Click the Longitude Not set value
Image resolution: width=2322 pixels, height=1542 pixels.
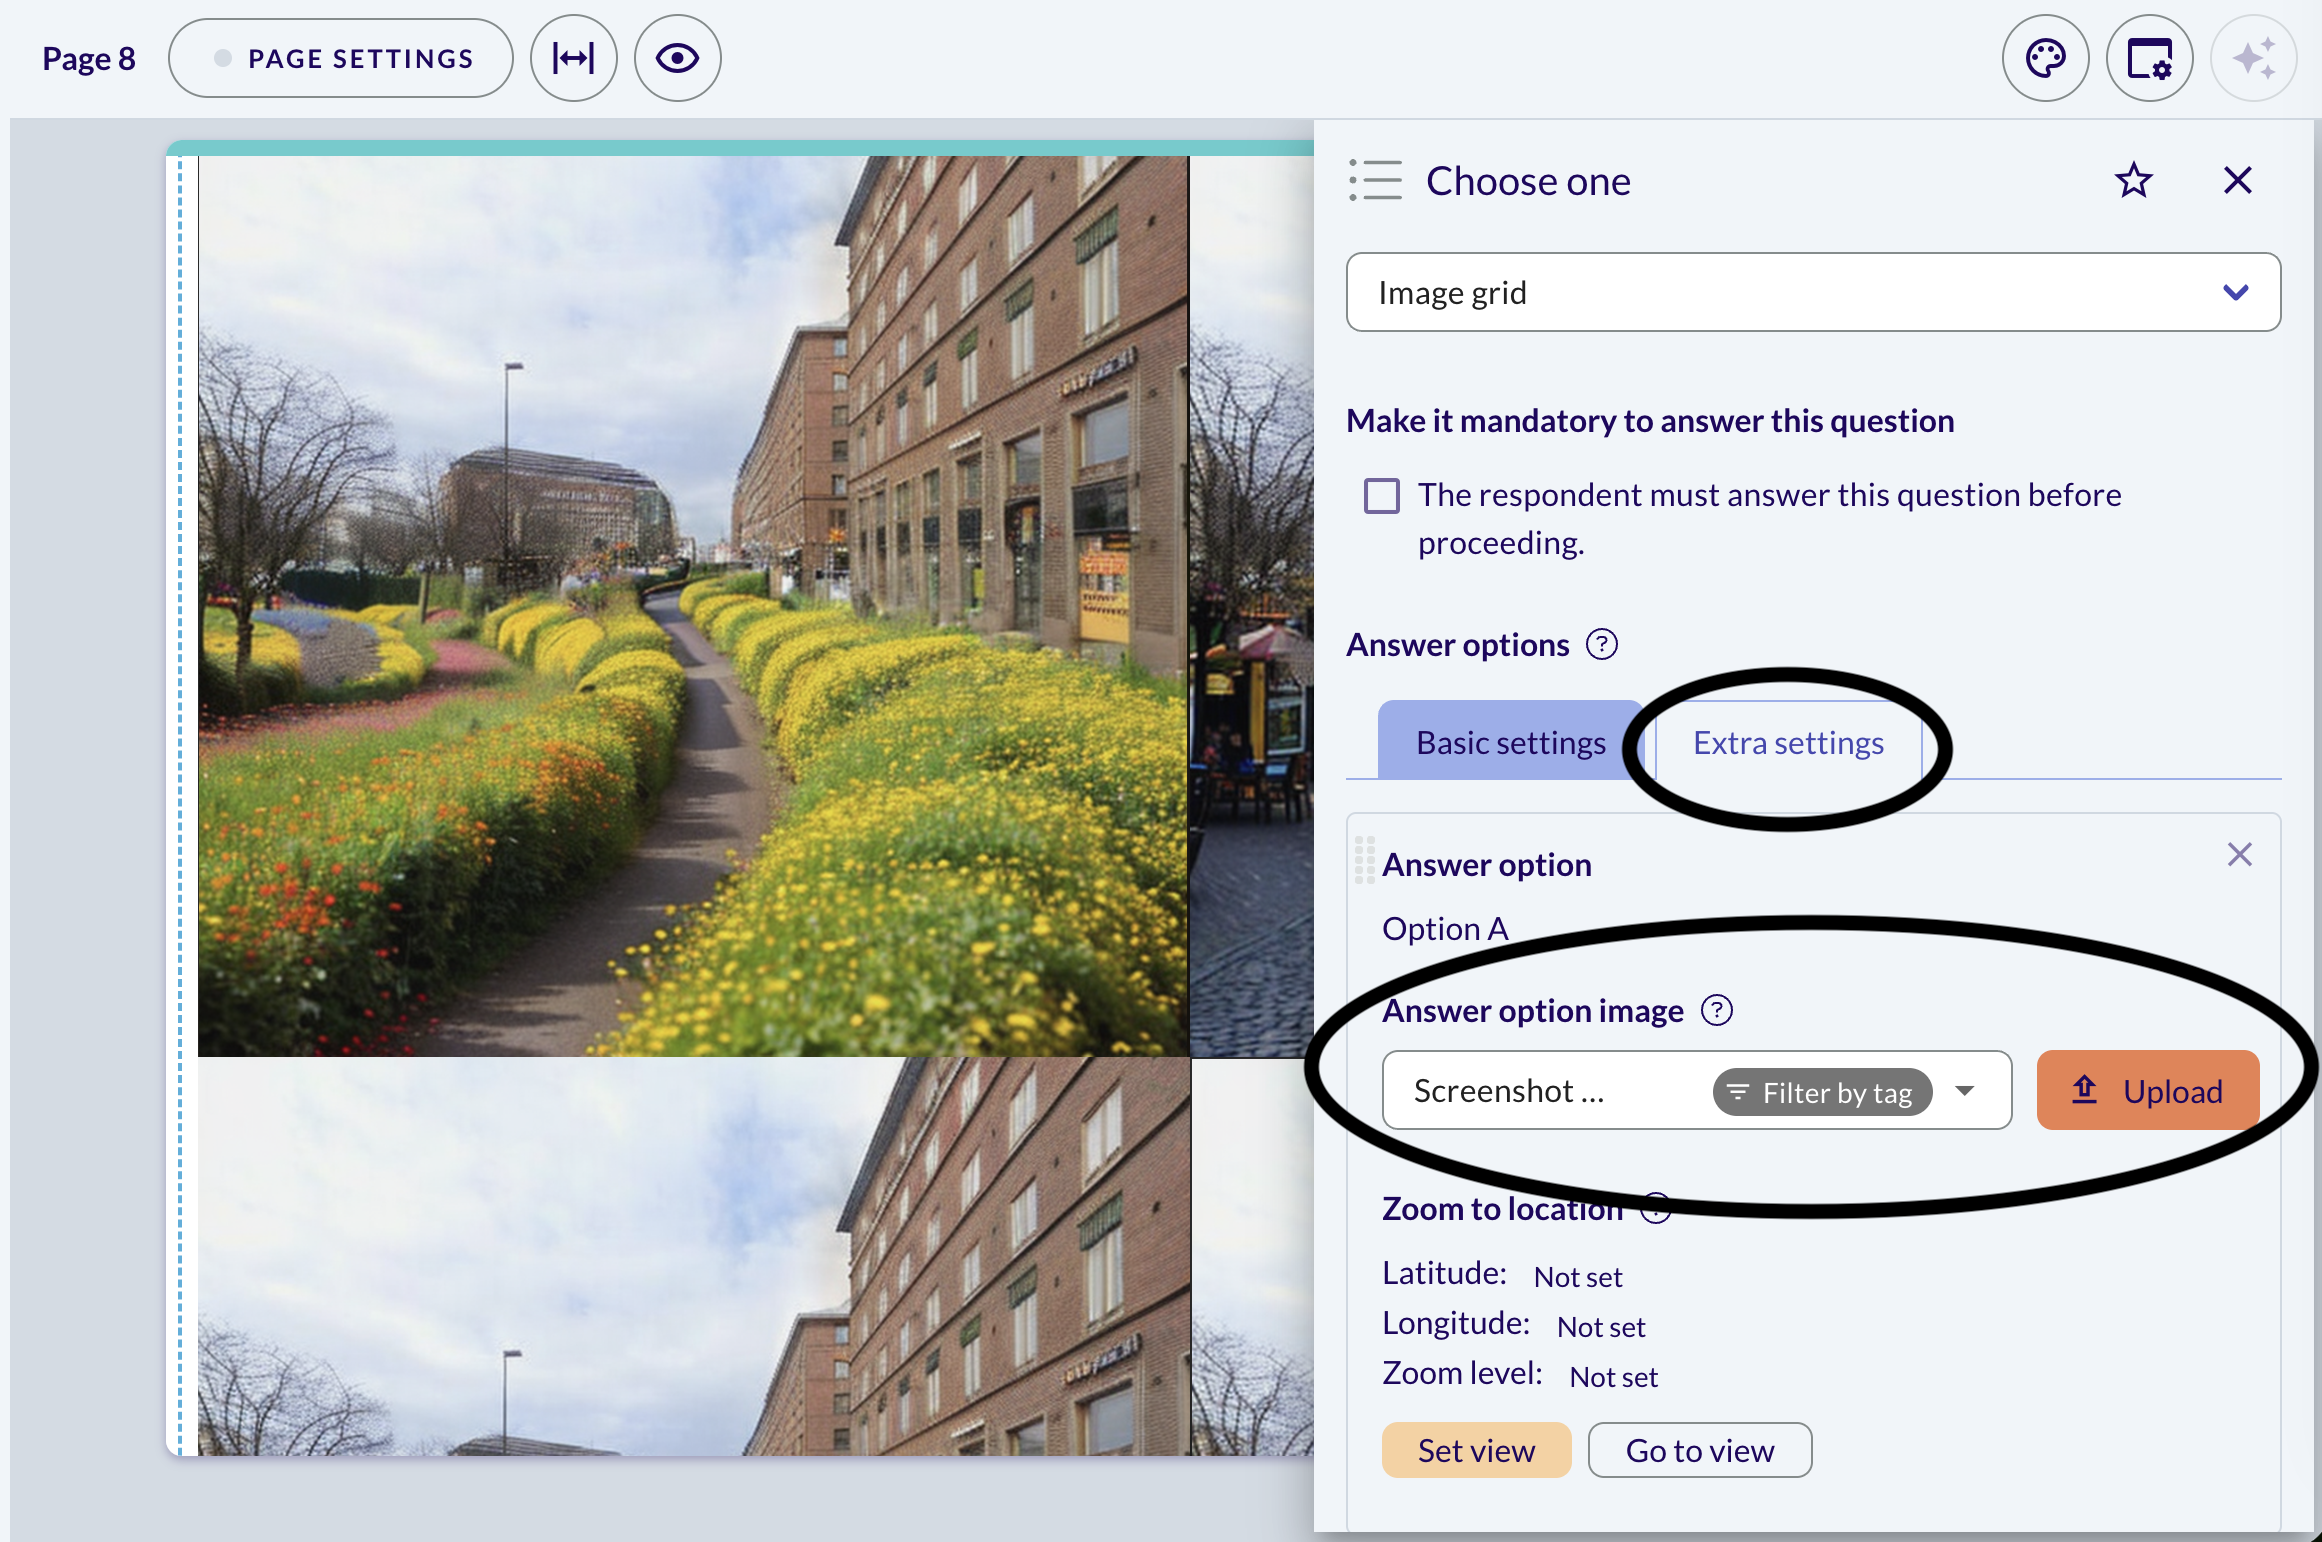click(1600, 1326)
